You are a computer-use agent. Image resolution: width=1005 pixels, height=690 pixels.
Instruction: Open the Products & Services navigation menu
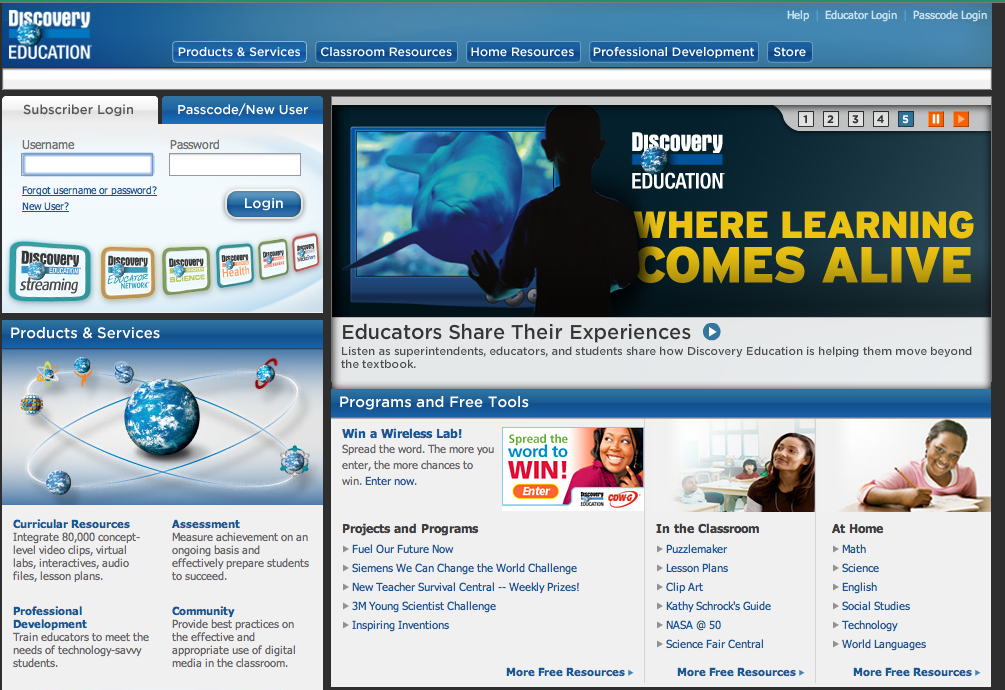point(239,52)
